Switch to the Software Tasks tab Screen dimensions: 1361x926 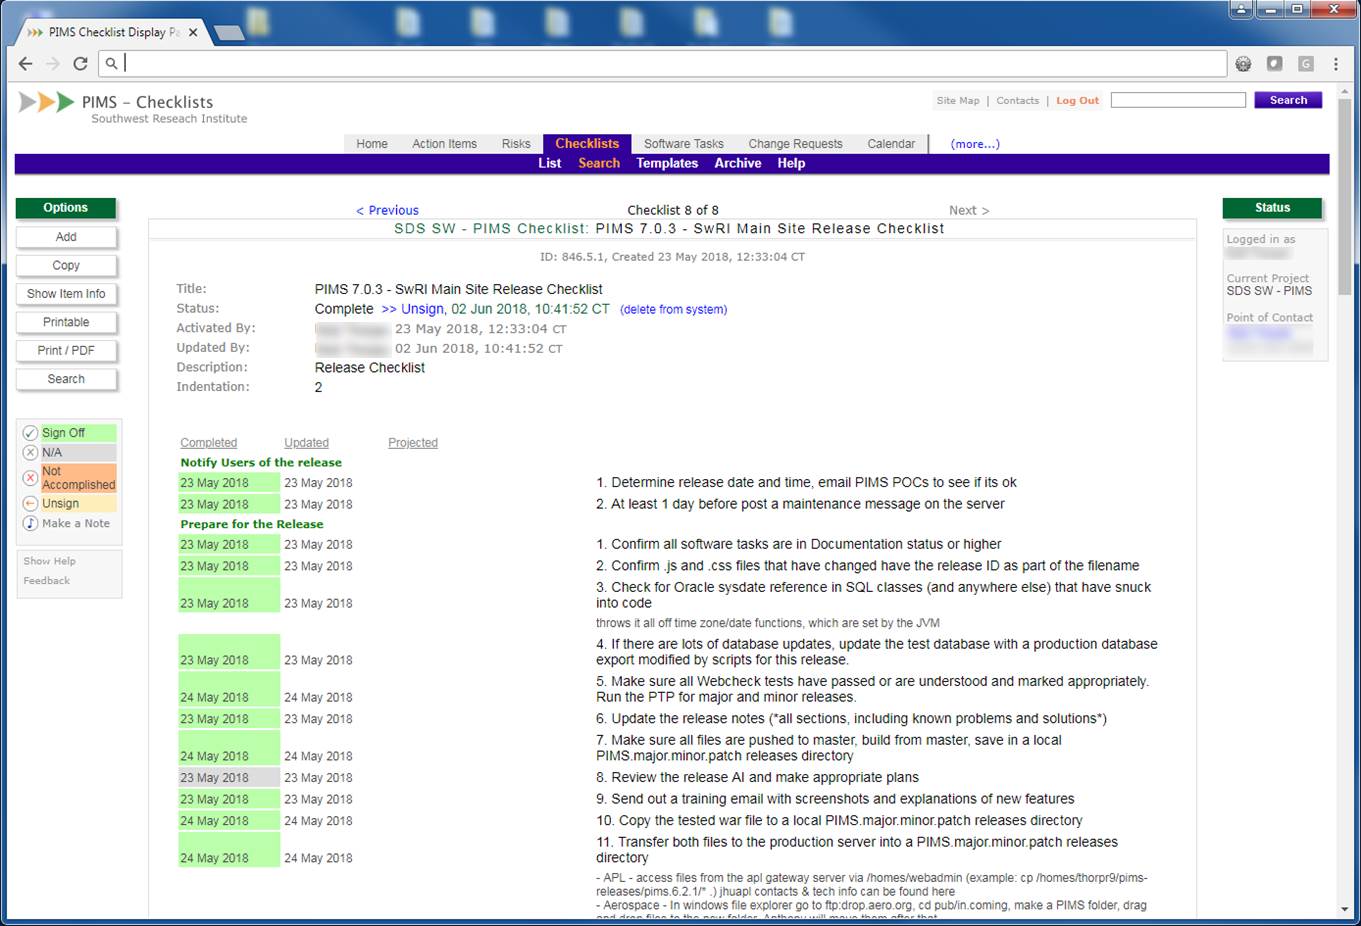(x=683, y=144)
